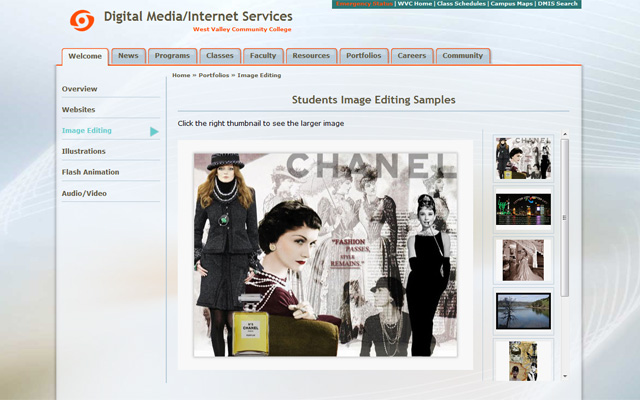Click the Digital Media/Internet Services title
This screenshot has width=640, height=400.
(x=198, y=16)
